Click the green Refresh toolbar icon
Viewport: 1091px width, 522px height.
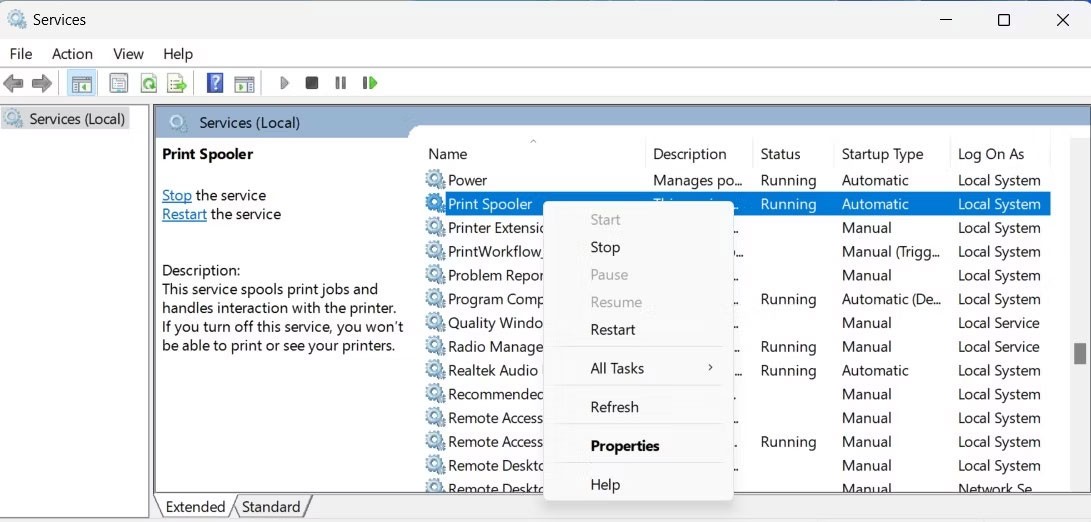click(148, 83)
